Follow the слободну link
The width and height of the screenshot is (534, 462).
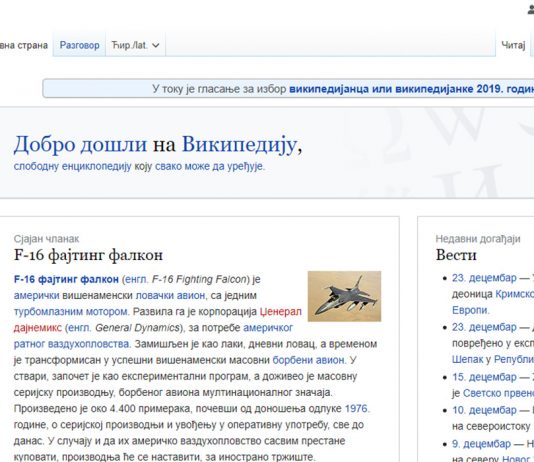click(36, 166)
